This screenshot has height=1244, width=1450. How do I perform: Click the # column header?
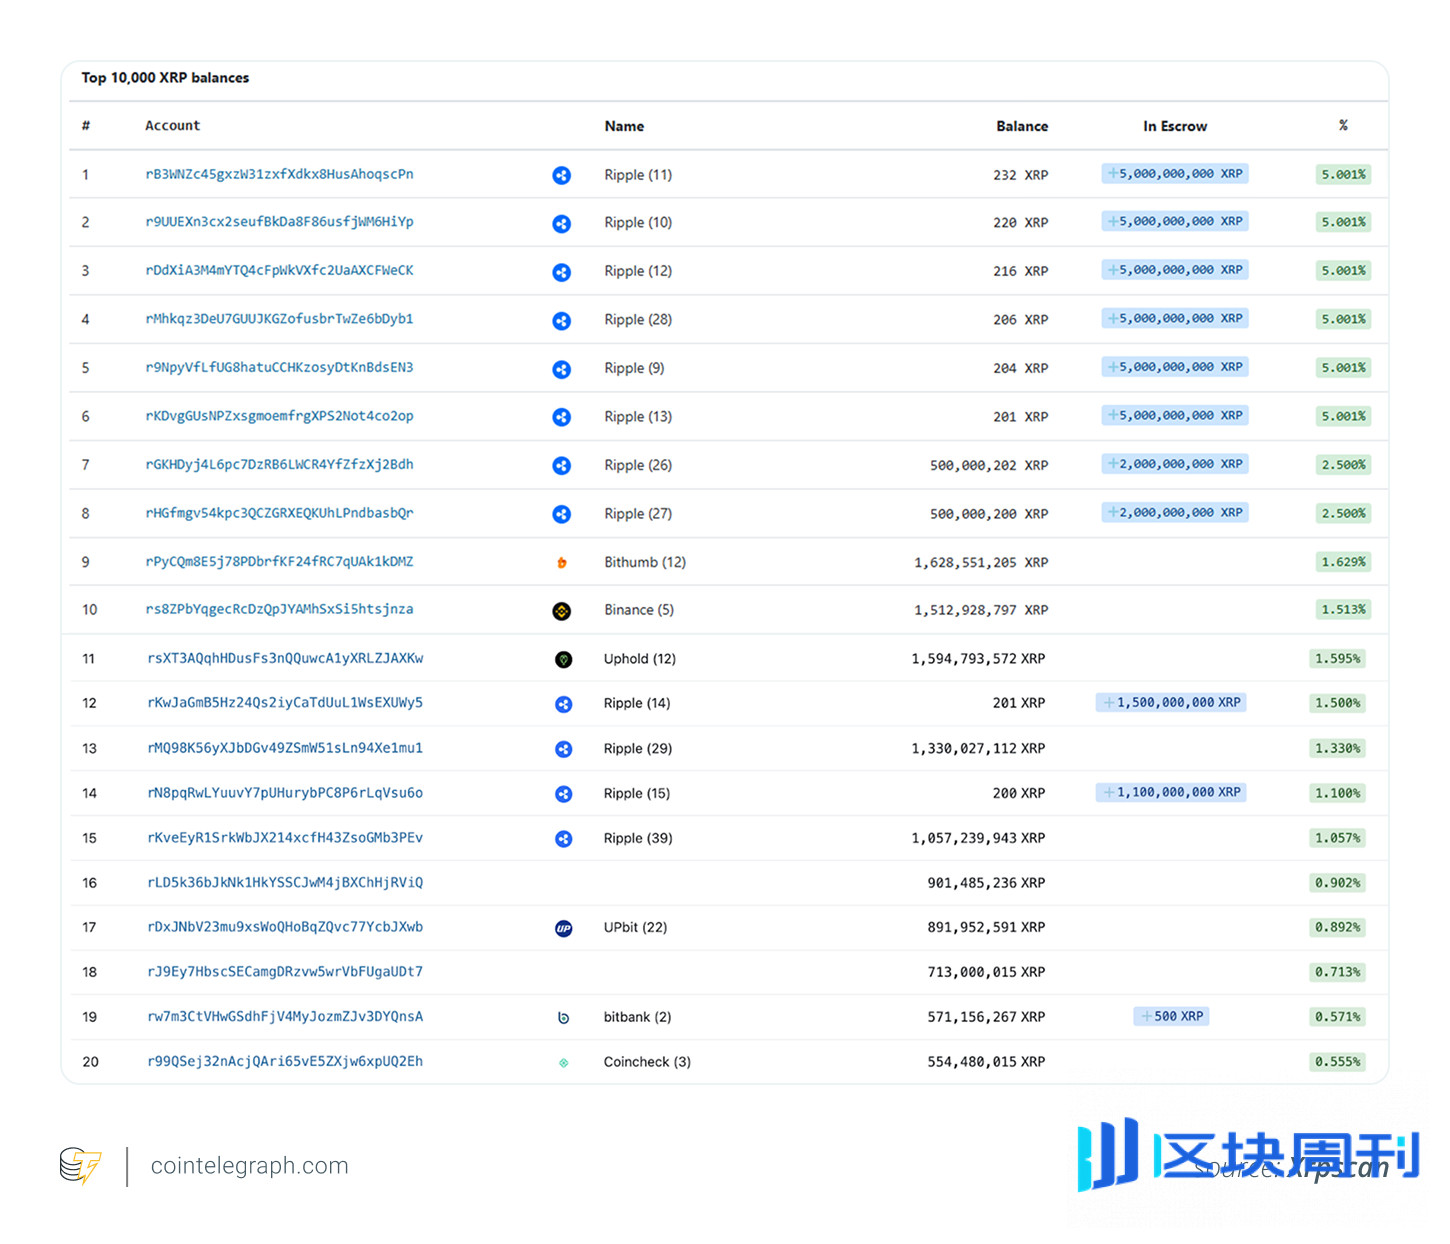[86, 126]
